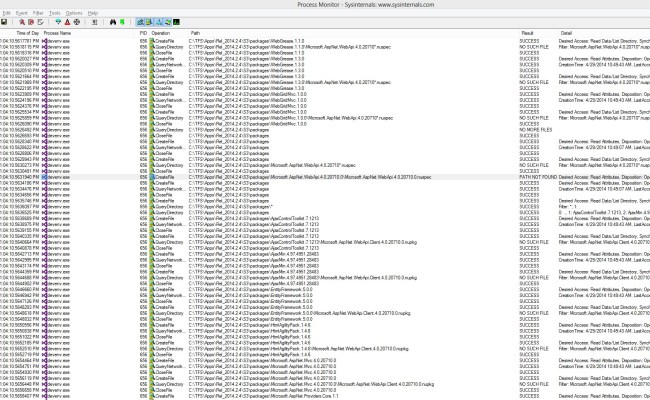Toggle Show File System Activity
Viewport: 650px width, 400px height.
[x=149, y=22]
